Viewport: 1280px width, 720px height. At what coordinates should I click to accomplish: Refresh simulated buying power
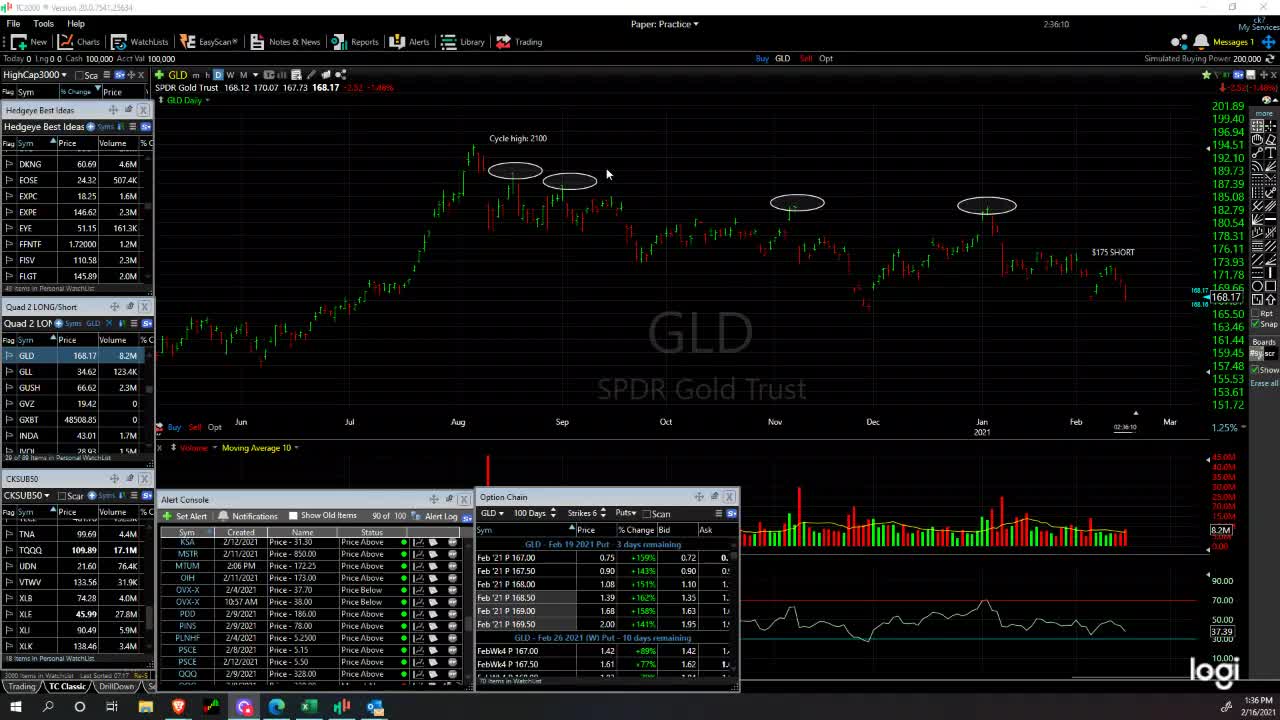click(1269, 58)
